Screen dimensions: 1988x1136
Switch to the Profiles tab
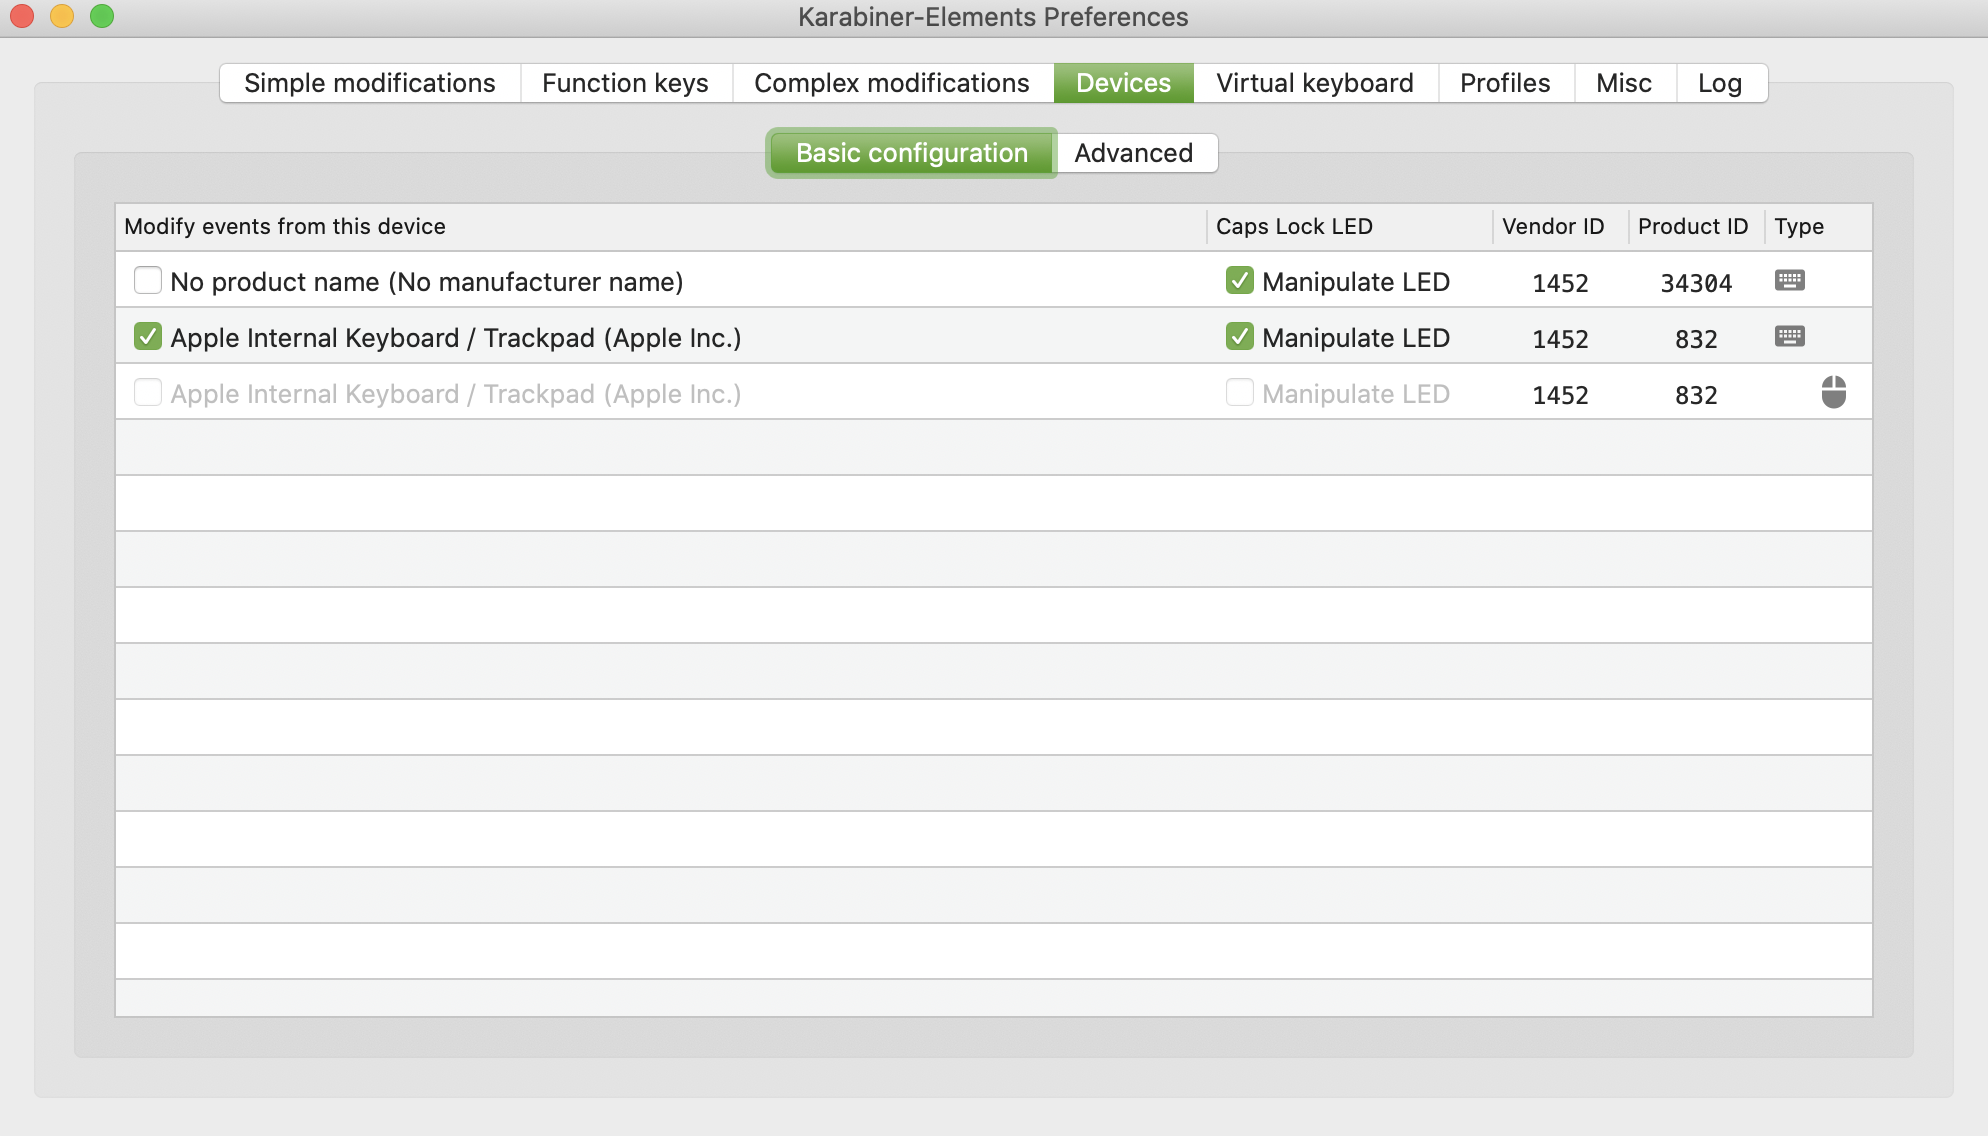(x=1504, y=83)
